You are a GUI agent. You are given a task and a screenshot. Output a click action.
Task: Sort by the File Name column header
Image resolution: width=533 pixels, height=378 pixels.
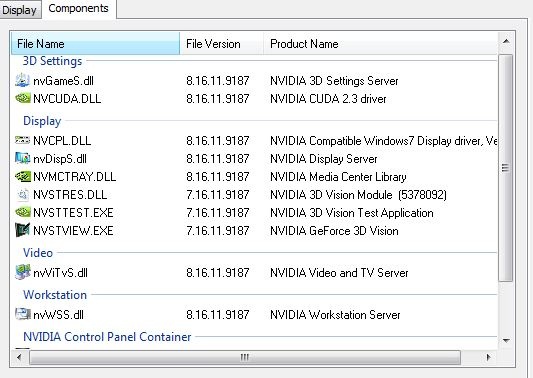[x=95, y=44]
